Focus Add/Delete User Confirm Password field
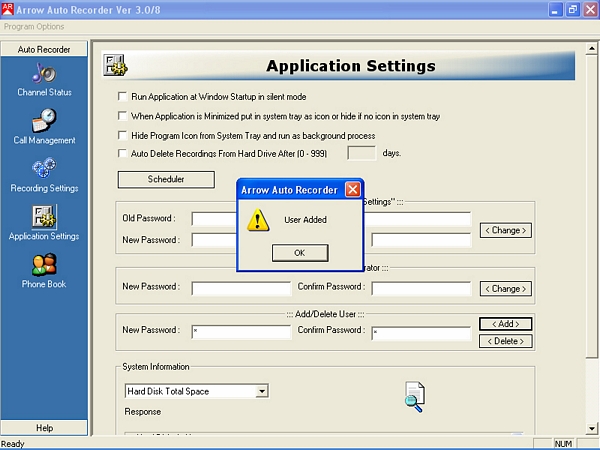This screenshot has height=450, width=600. (x=421, y=333)
